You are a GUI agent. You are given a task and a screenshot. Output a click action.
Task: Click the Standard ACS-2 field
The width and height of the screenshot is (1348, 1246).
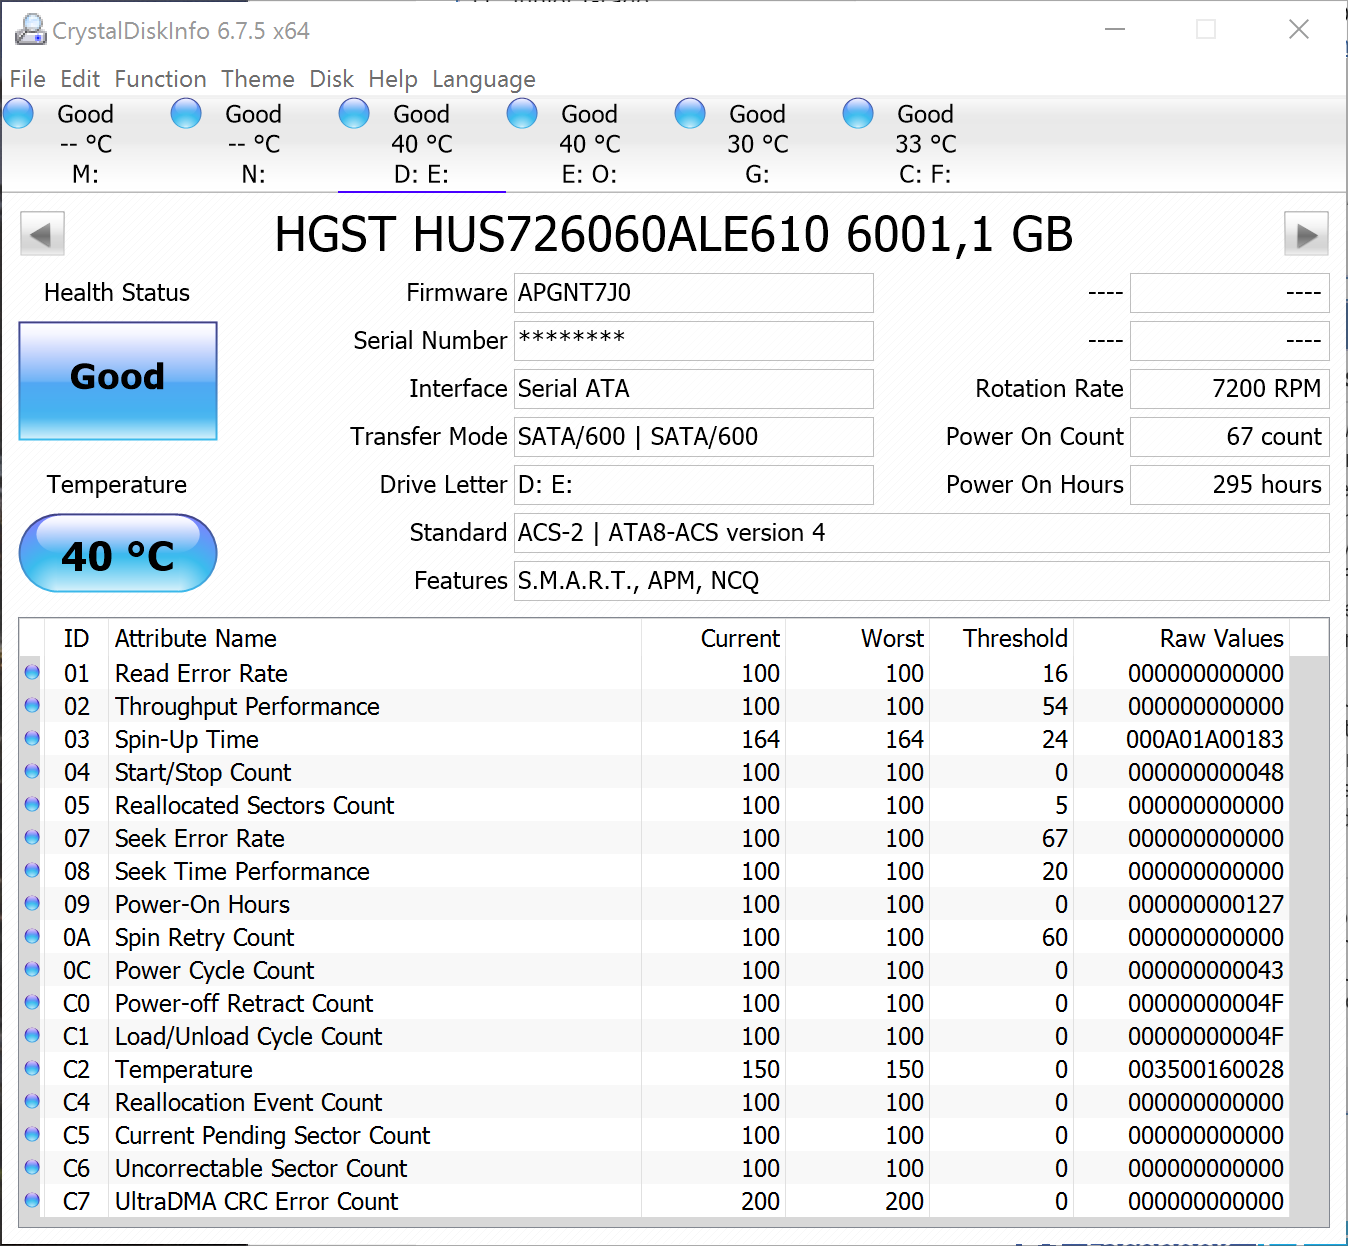click(922, 533)
